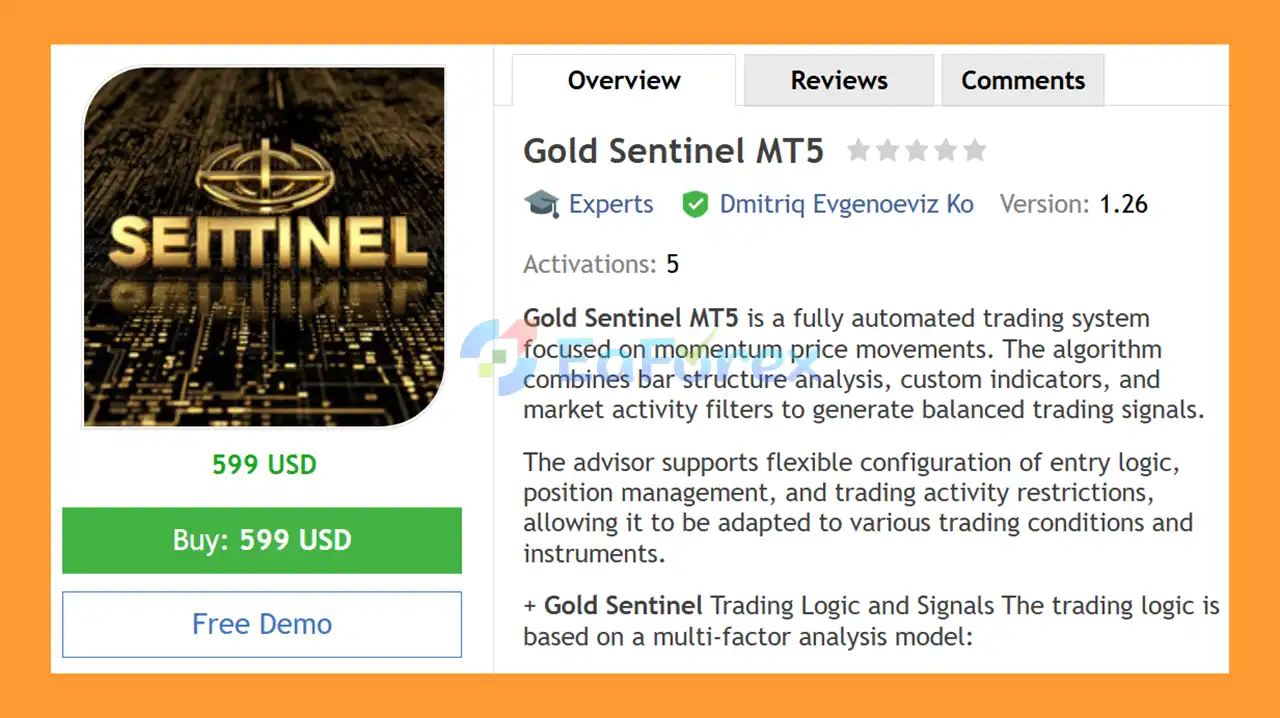Image resolution: width=1280 pixels, height=718 pixels.
Task: Click the green 599 USD price label
Action: pyautogui.click(x=264, y=465)
